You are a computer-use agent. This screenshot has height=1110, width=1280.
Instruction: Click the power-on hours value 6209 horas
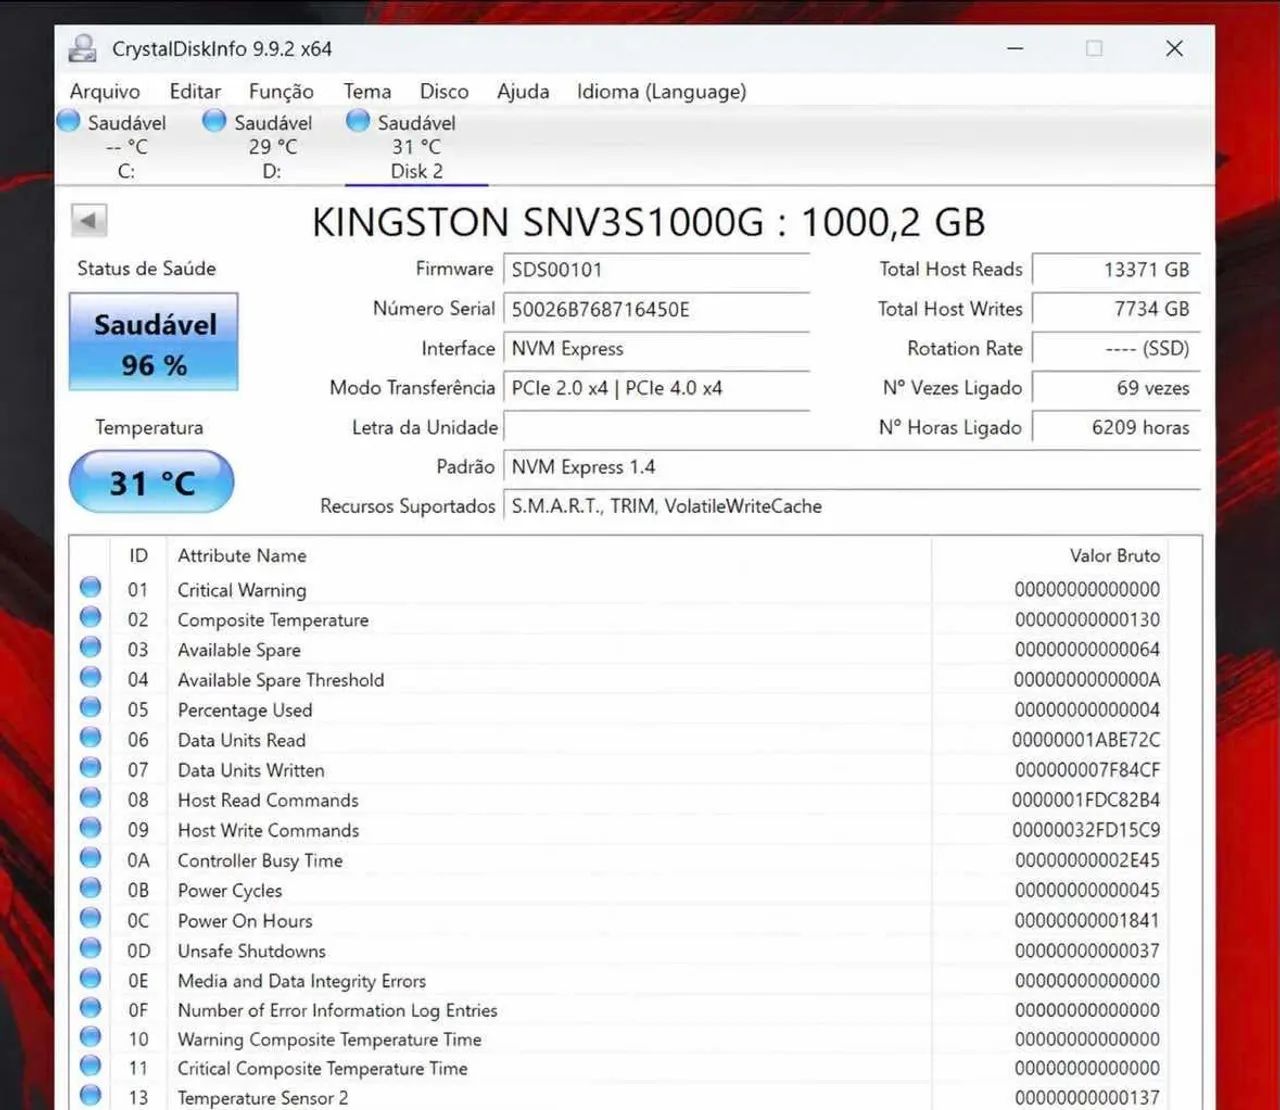1116,428
